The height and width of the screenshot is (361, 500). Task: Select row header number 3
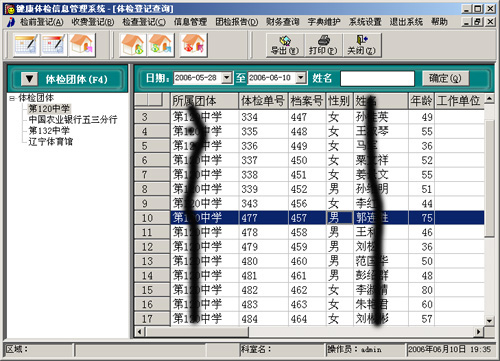pos(152,117)
